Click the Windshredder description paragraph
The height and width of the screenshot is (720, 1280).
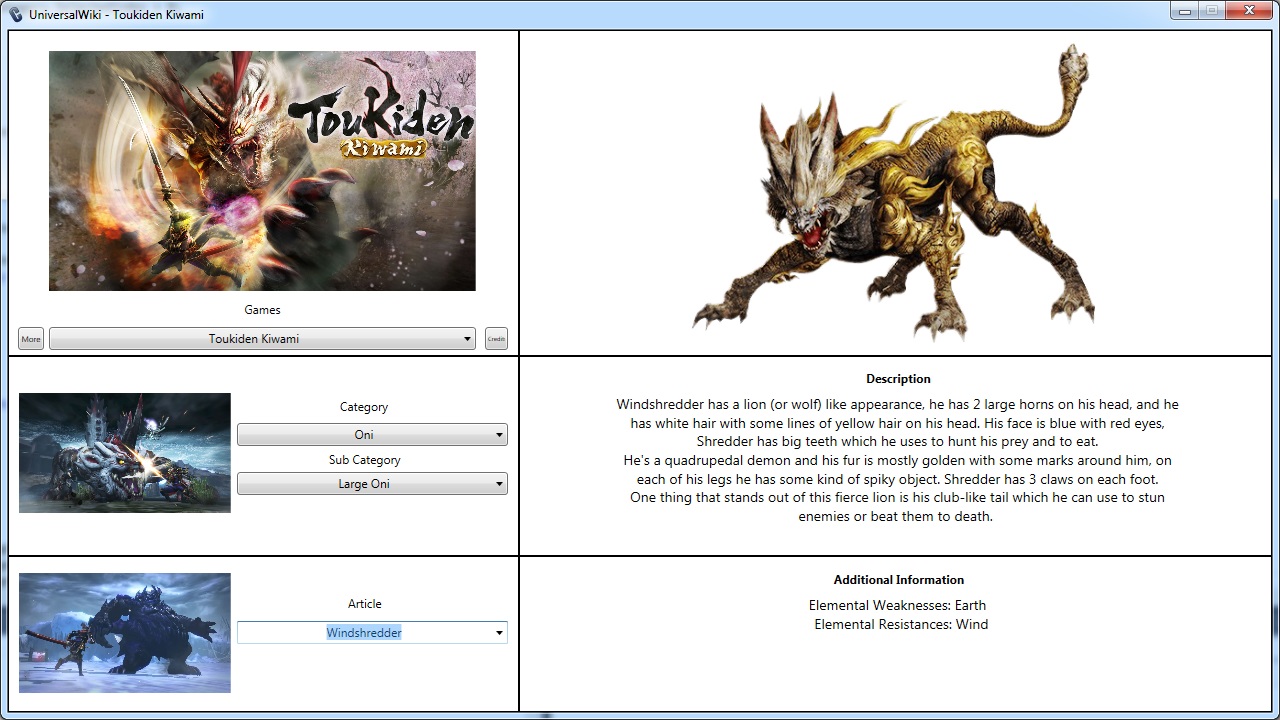tap(897, 460)
